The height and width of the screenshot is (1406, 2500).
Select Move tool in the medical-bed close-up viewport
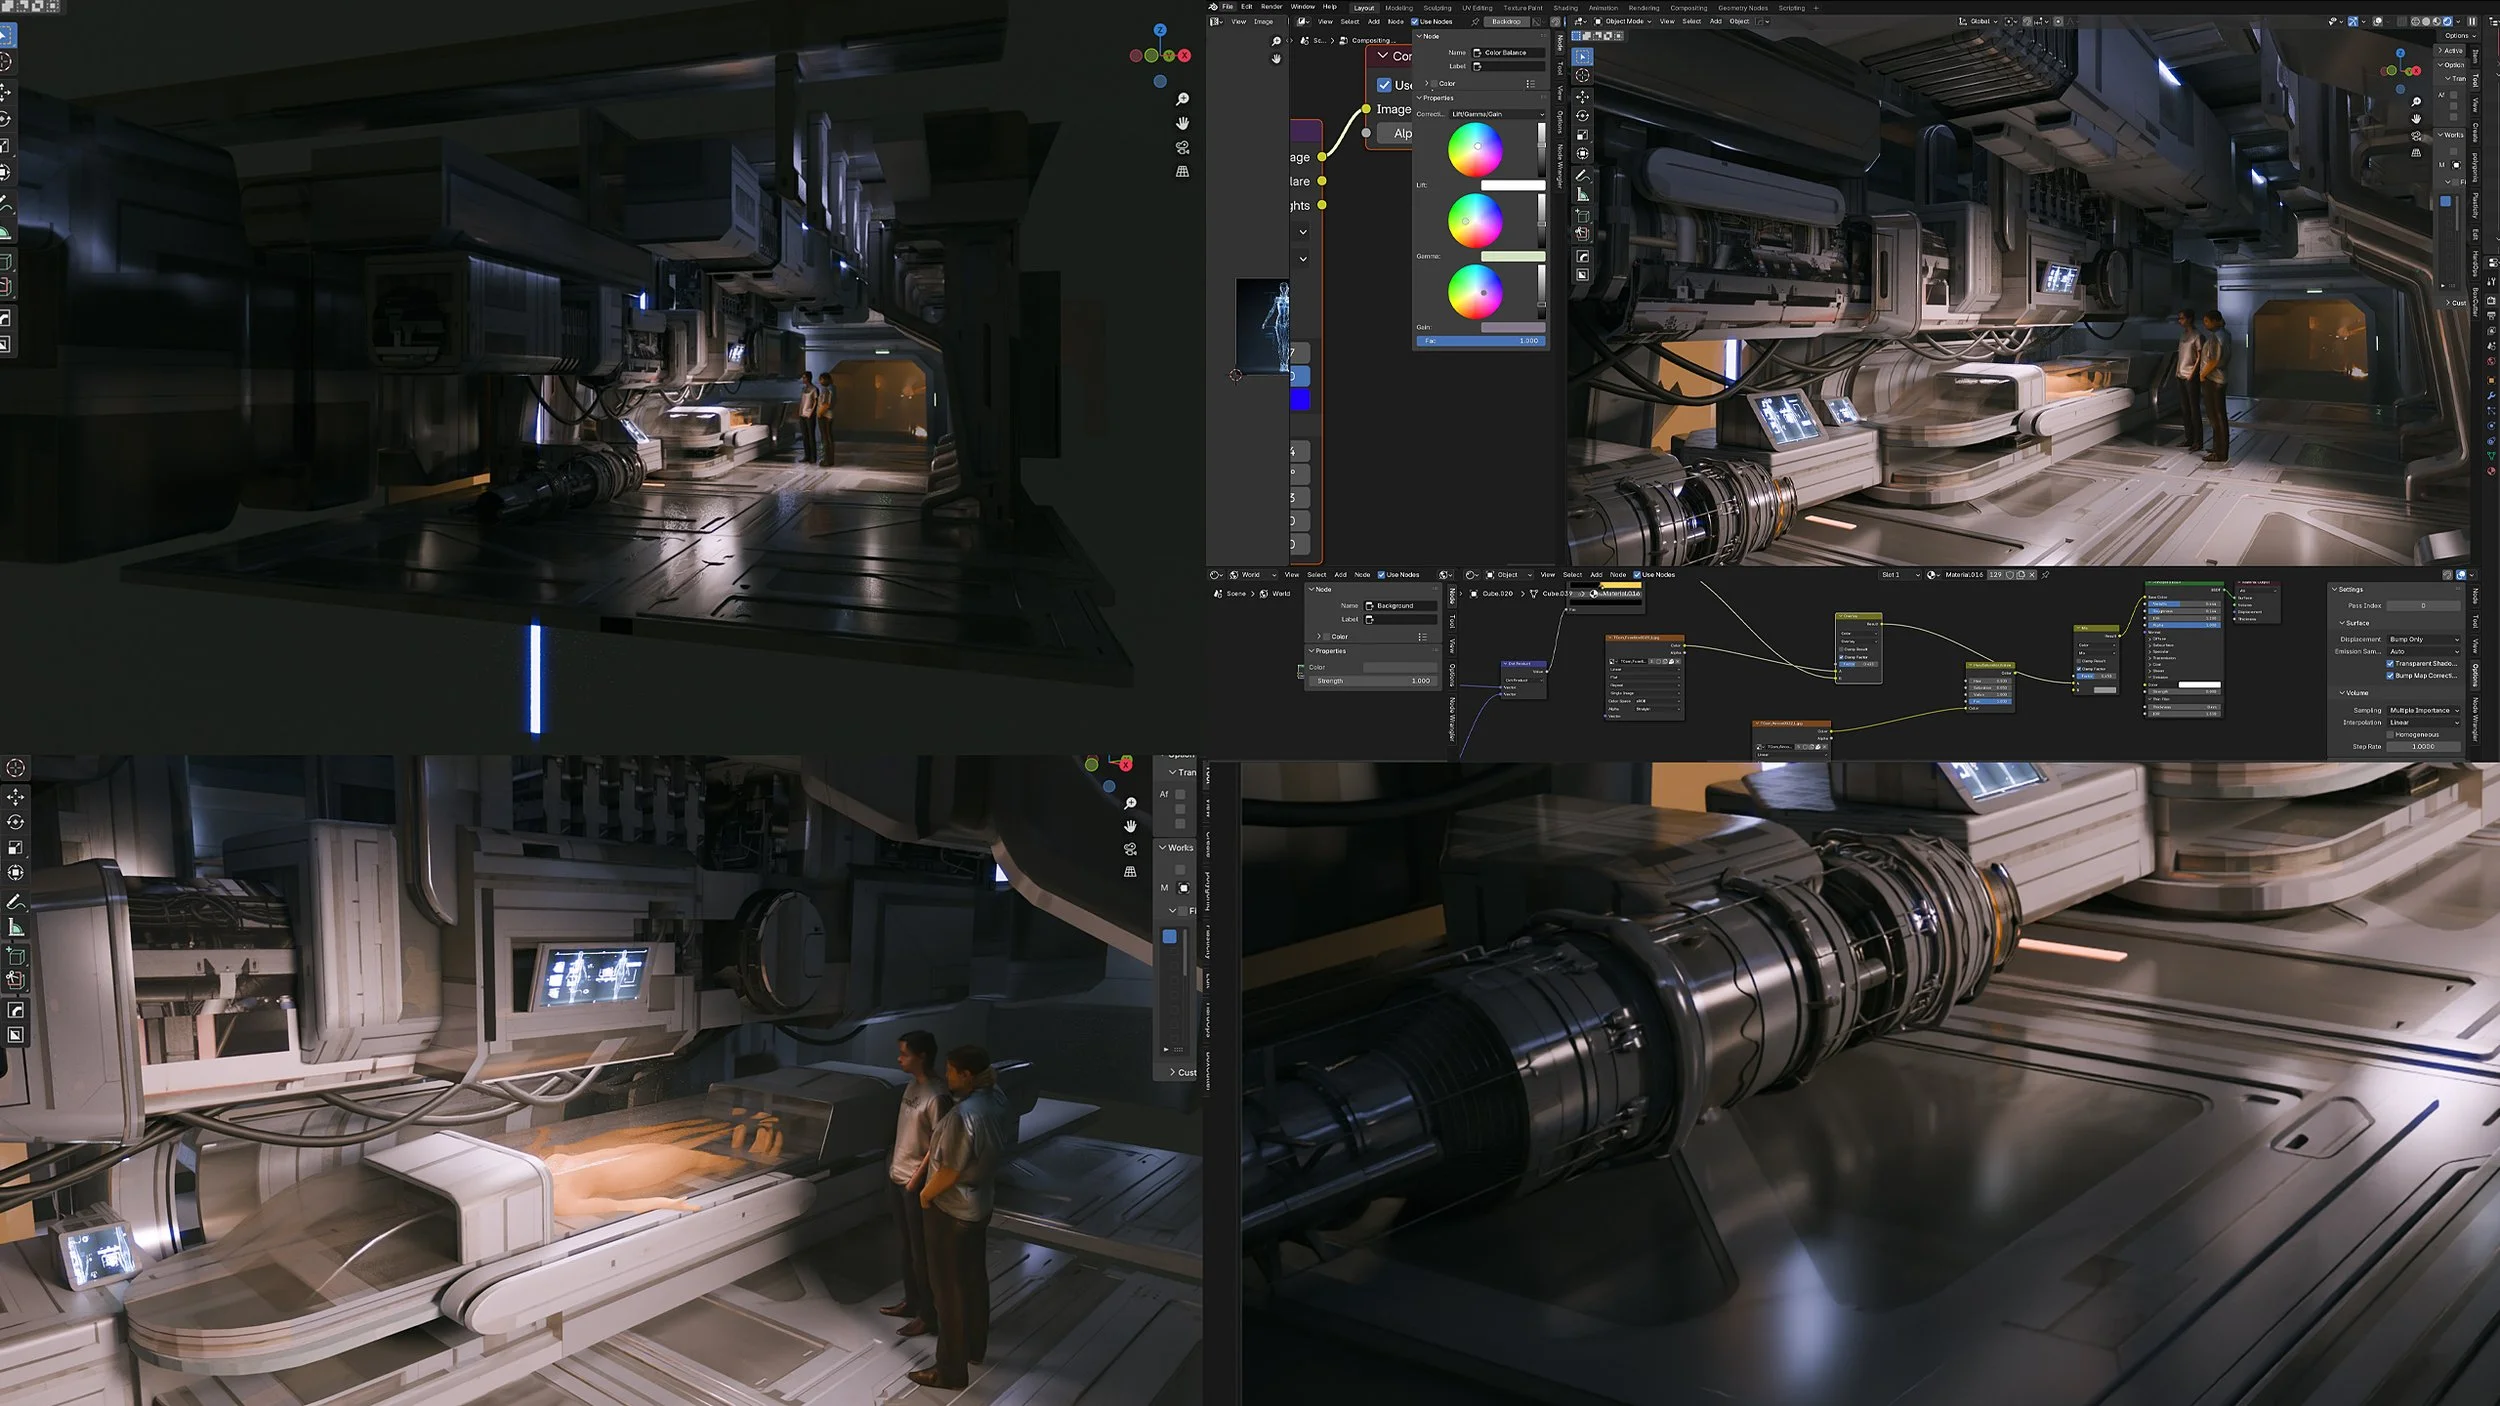16,797
